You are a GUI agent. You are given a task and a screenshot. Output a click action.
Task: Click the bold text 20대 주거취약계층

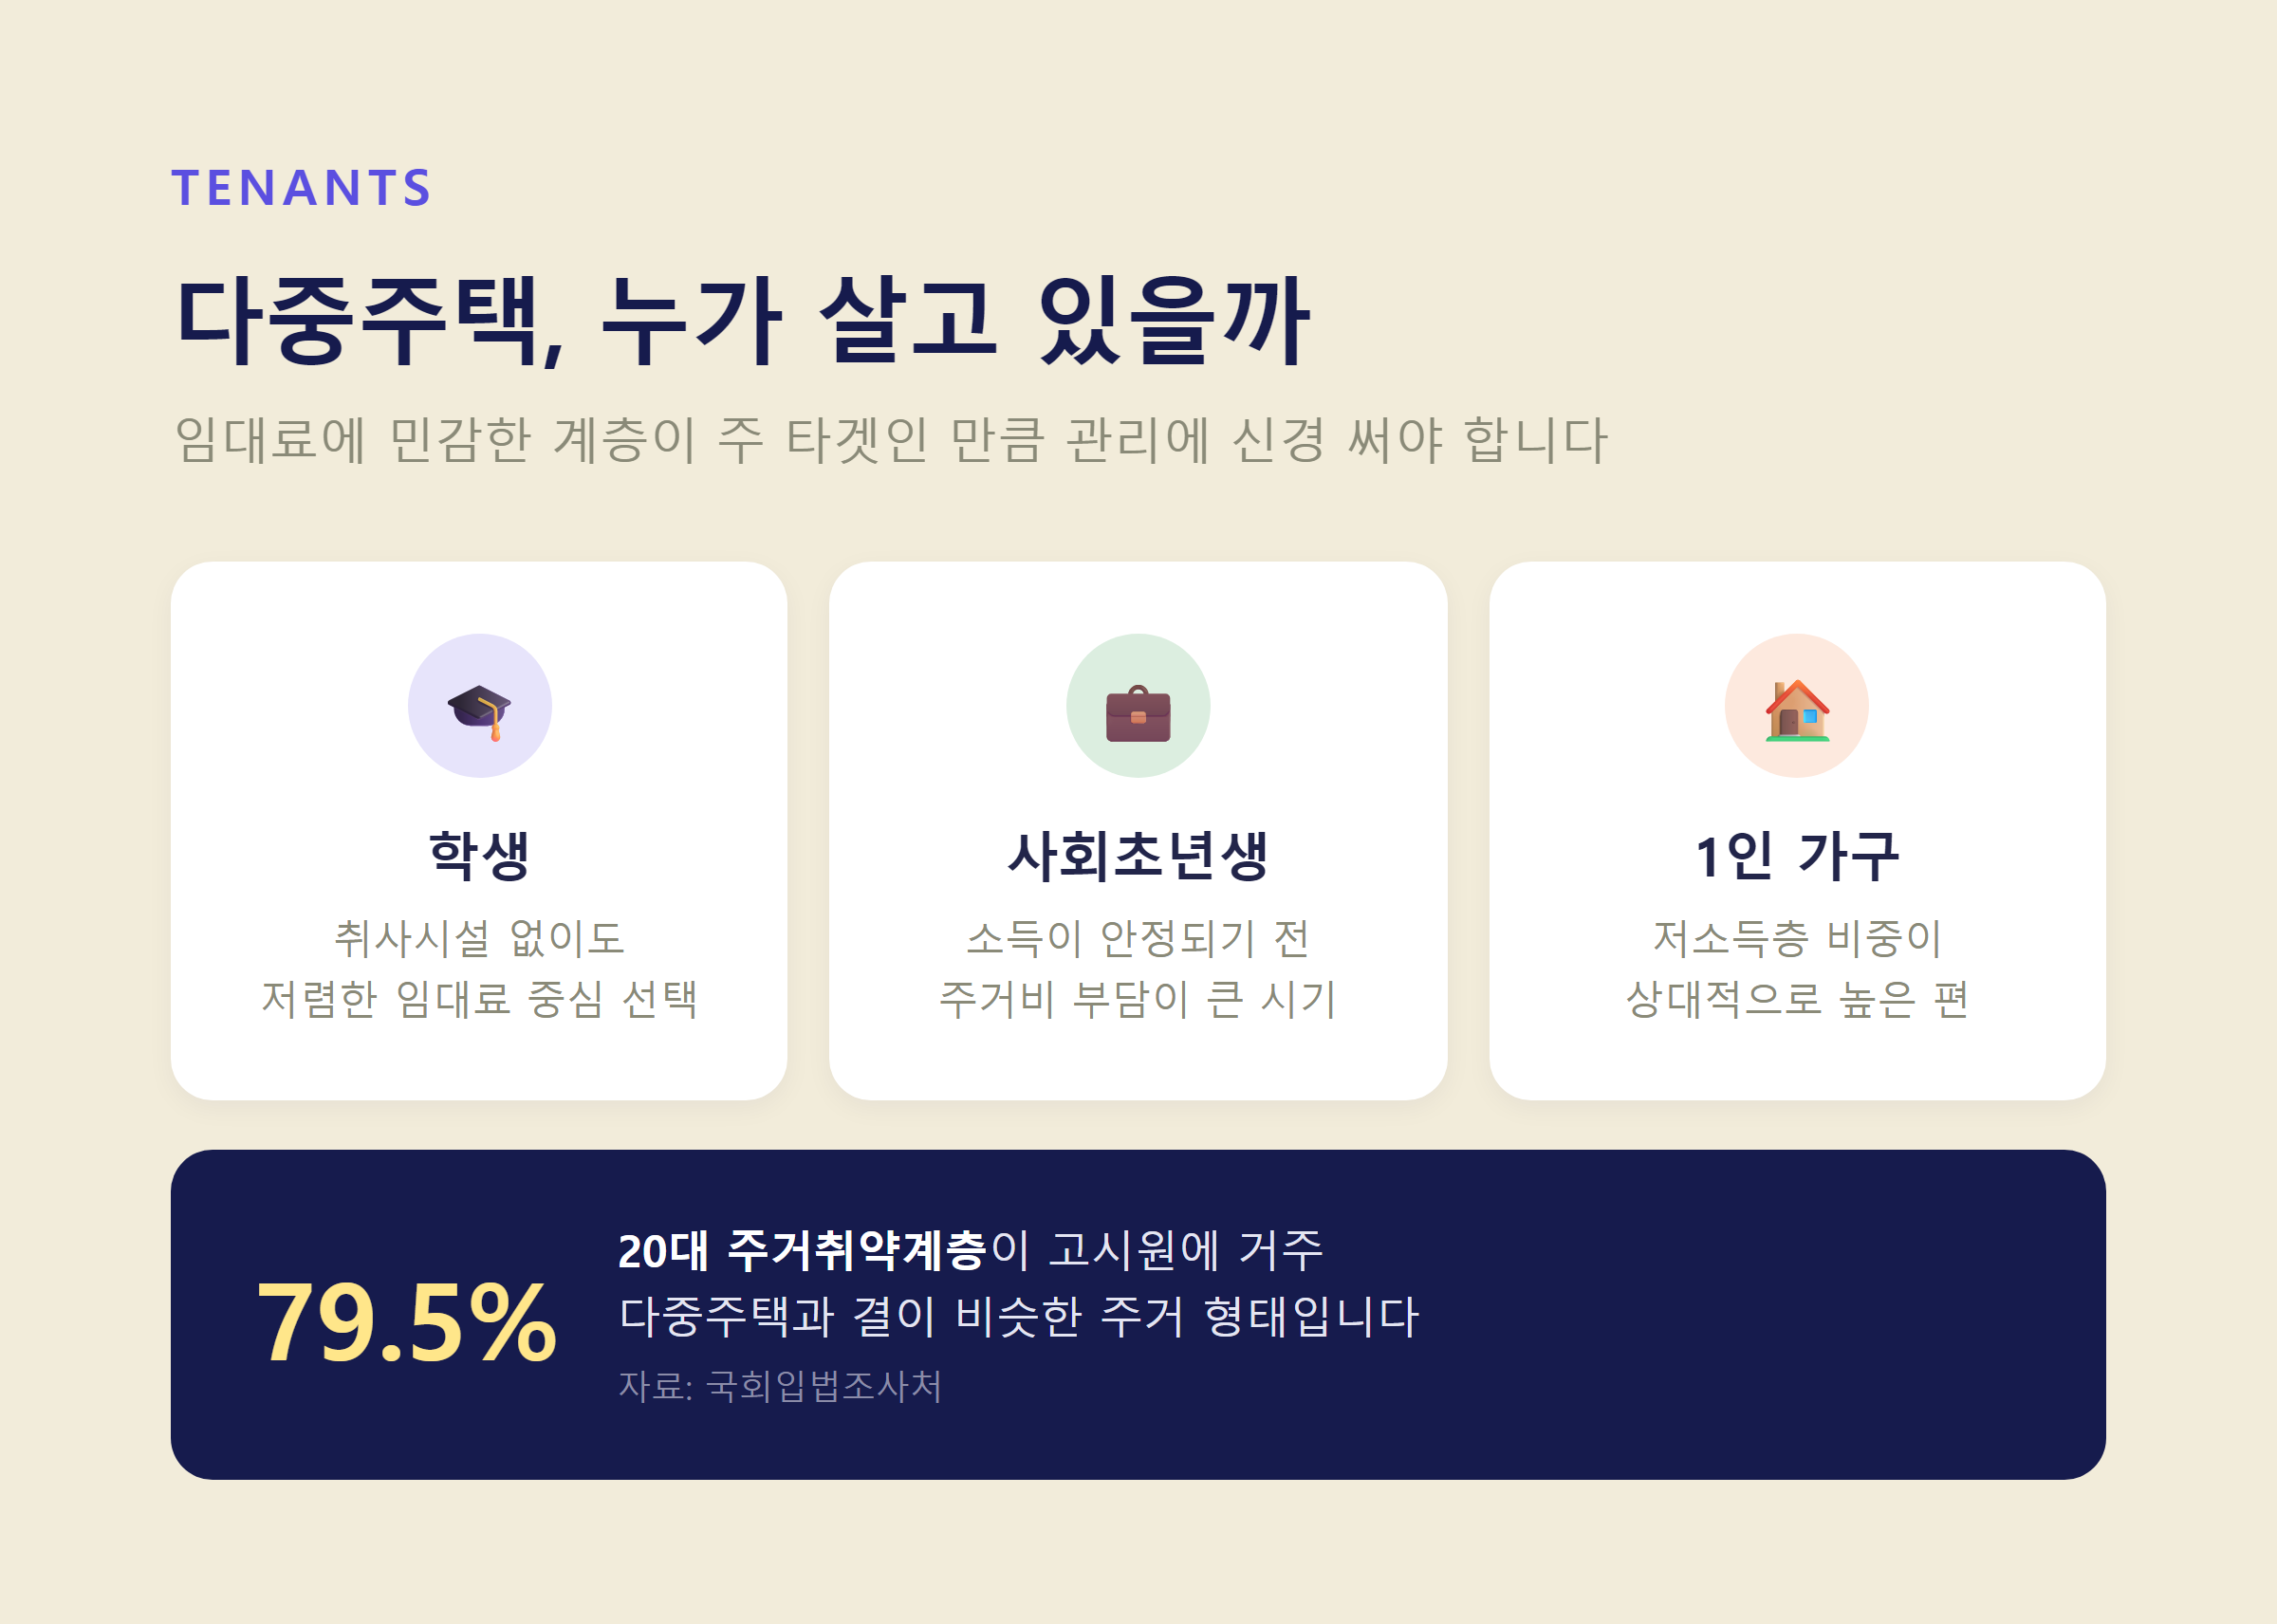(x=803, y=1251)
